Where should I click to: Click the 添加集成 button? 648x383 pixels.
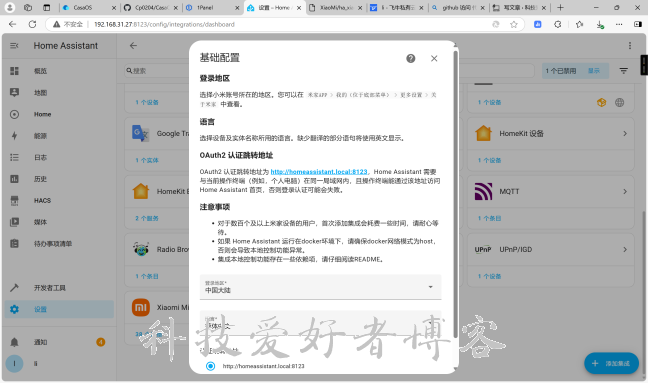(x=612, y=363)
